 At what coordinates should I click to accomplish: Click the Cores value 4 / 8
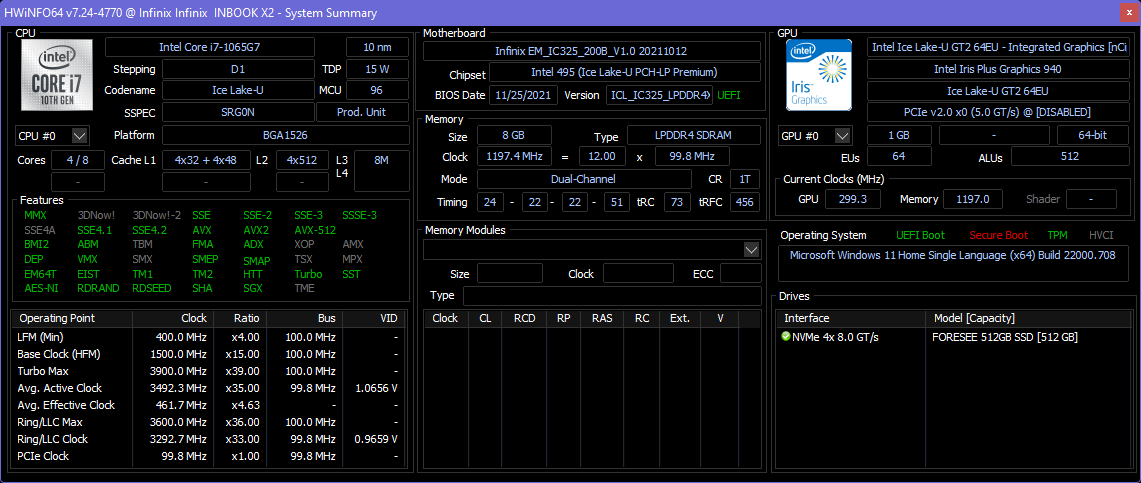[x=77, y=160]
